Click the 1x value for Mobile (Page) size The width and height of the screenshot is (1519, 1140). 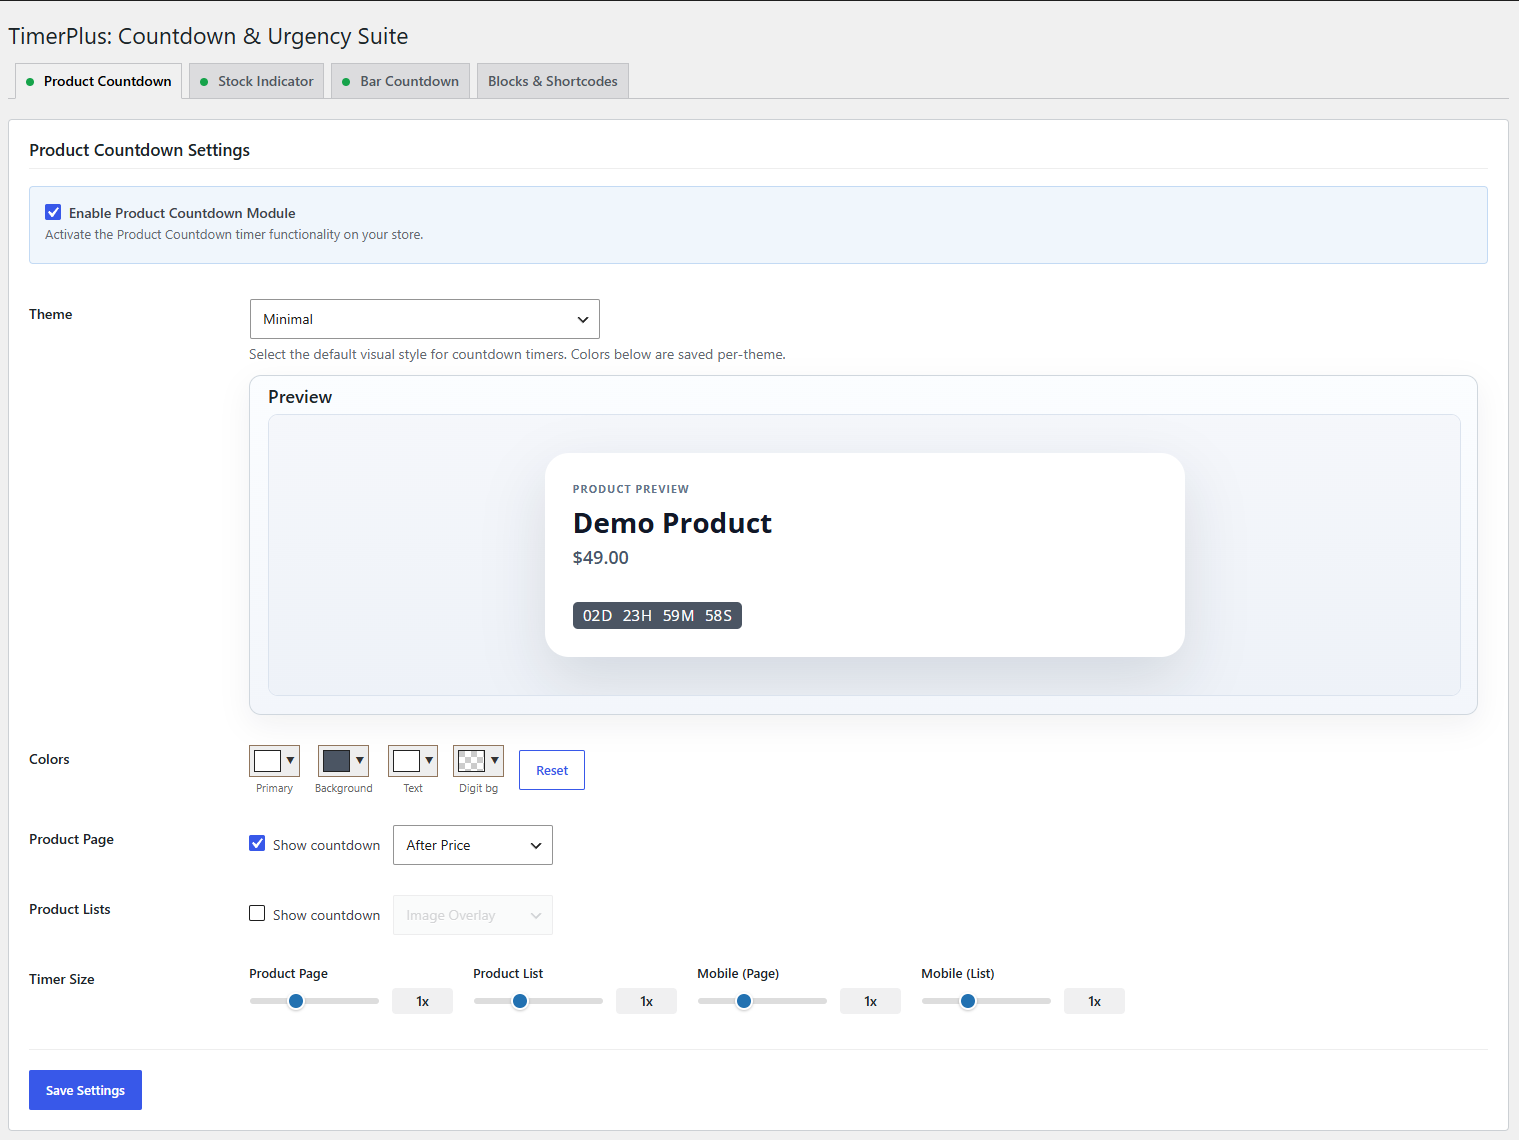coord(870,1001)
